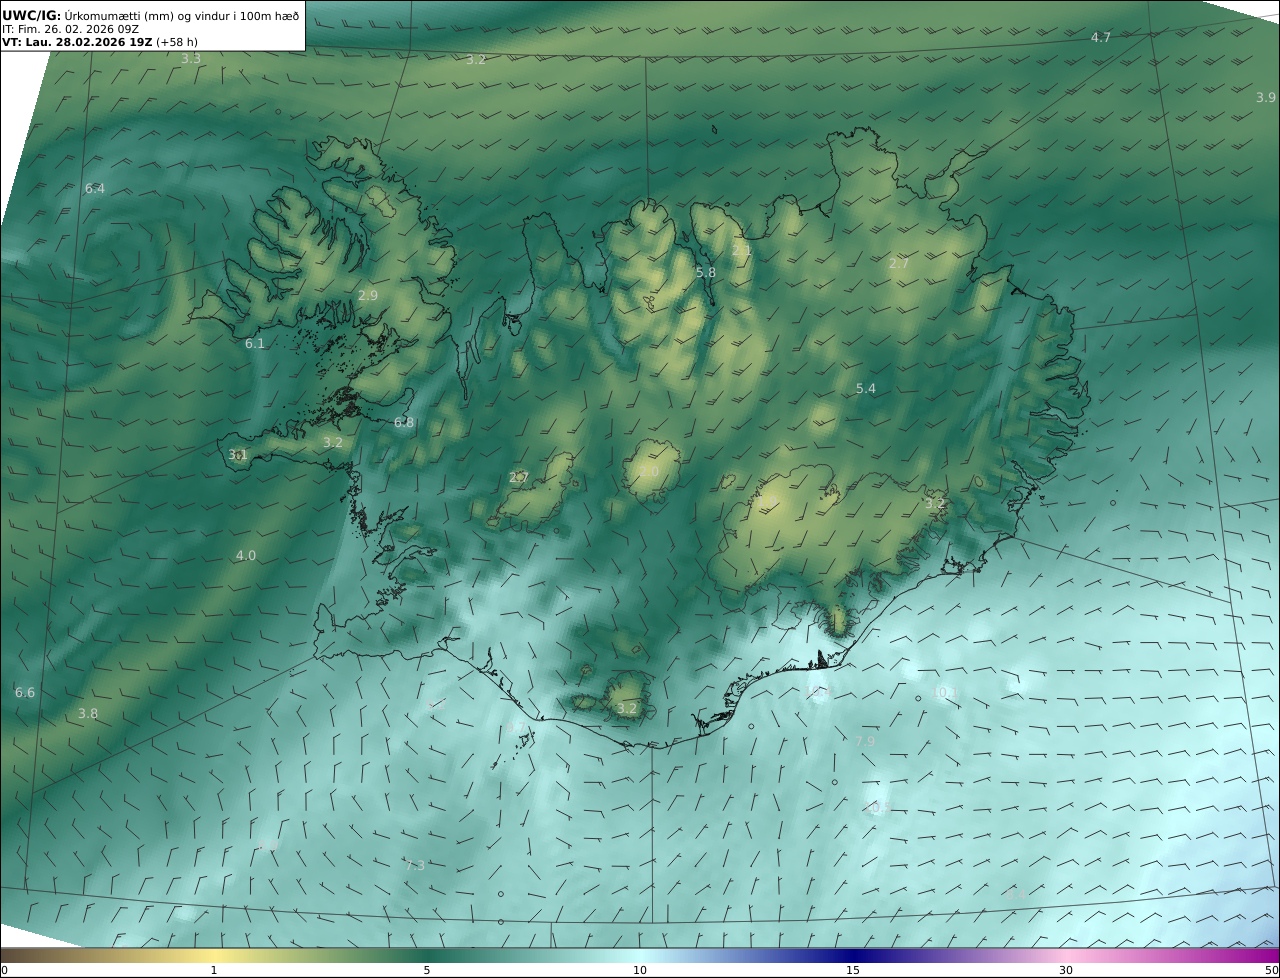This screenshot has width=1280, height=978.
Task: Click the 6.8 value on the map
Action: (x=404, y=422)
